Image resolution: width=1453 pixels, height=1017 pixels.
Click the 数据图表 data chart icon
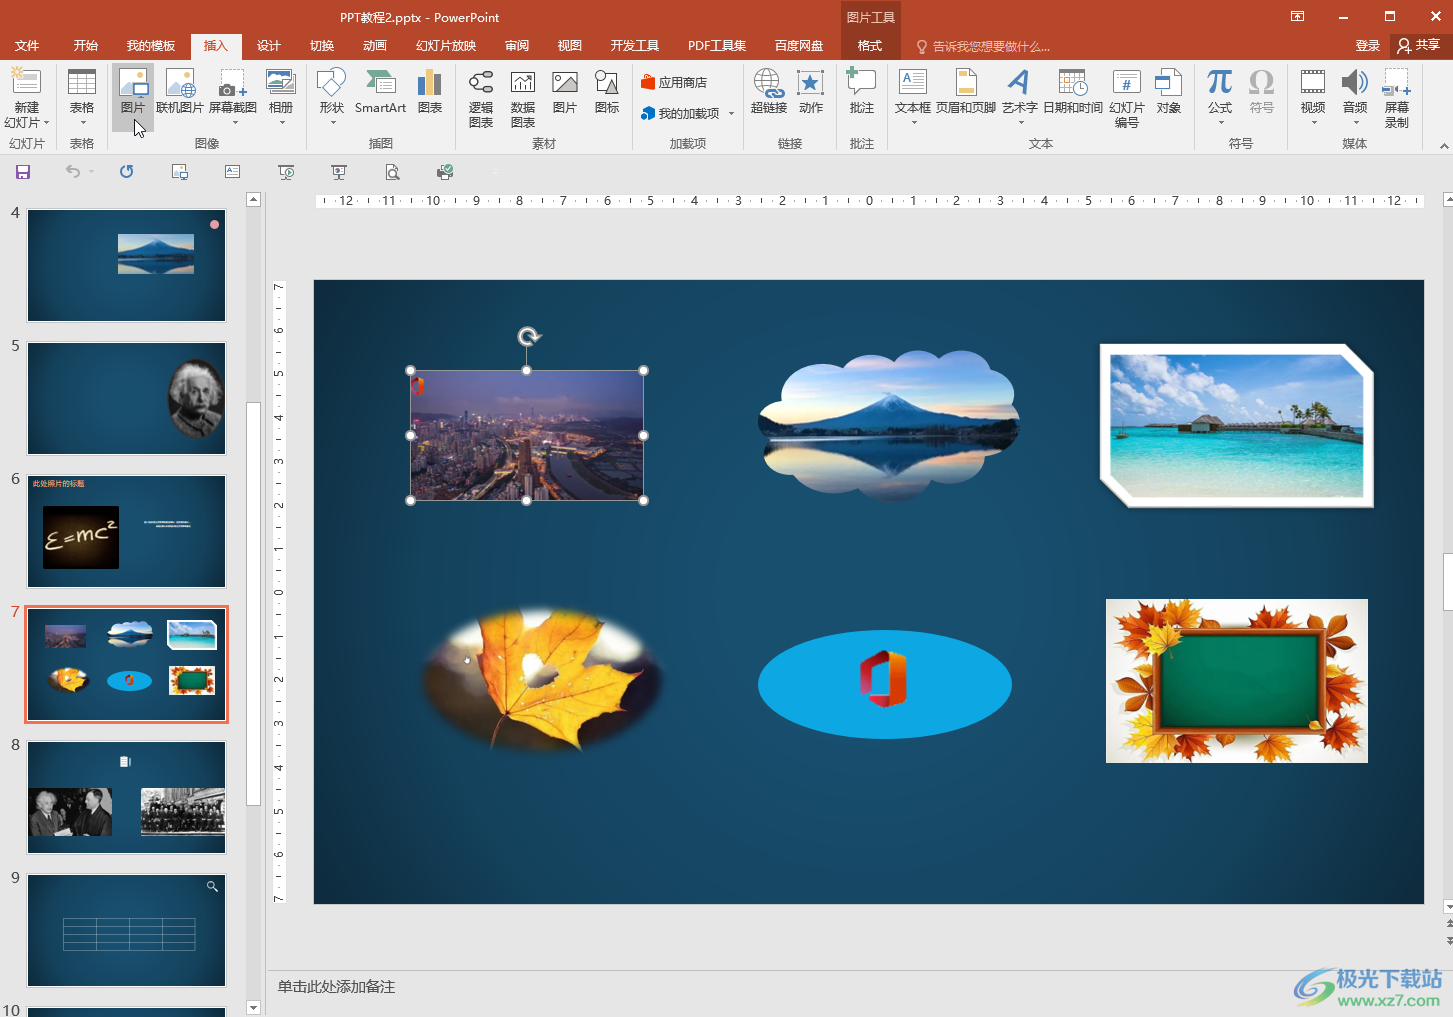[523, 98]
